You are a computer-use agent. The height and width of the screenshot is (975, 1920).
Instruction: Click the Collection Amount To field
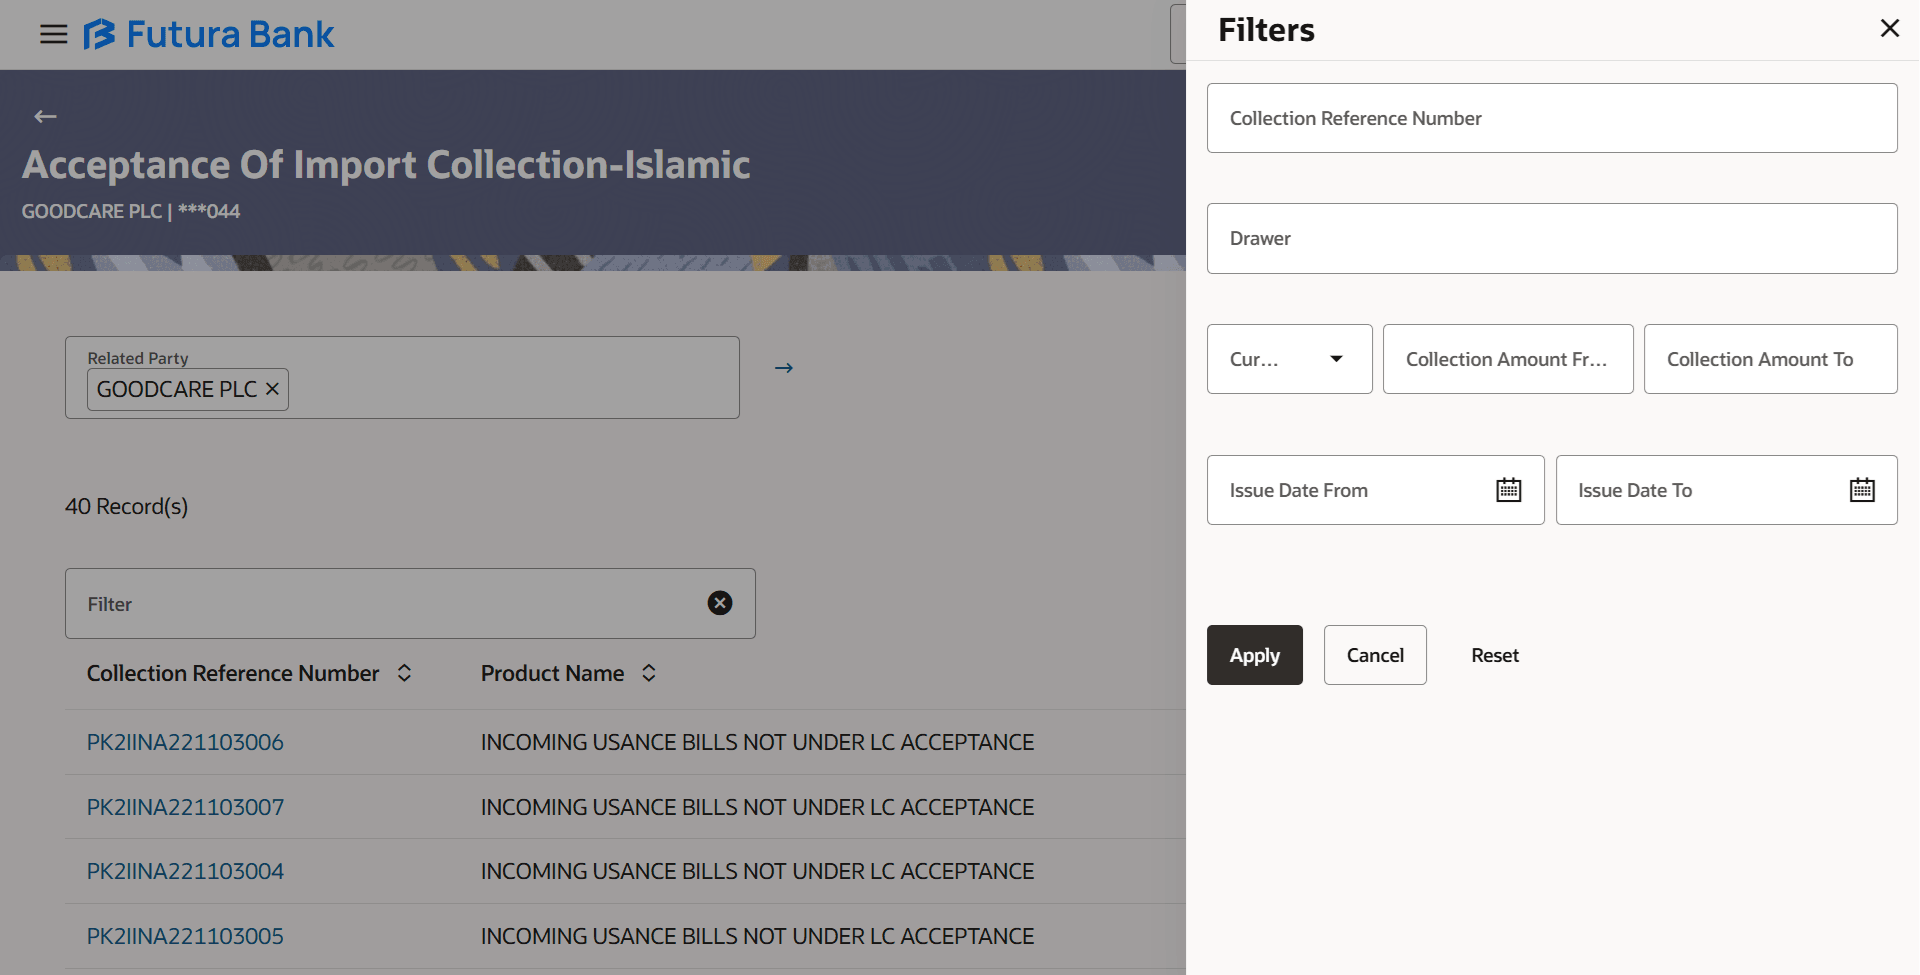pyautogui.click(x=1771, y=359)
